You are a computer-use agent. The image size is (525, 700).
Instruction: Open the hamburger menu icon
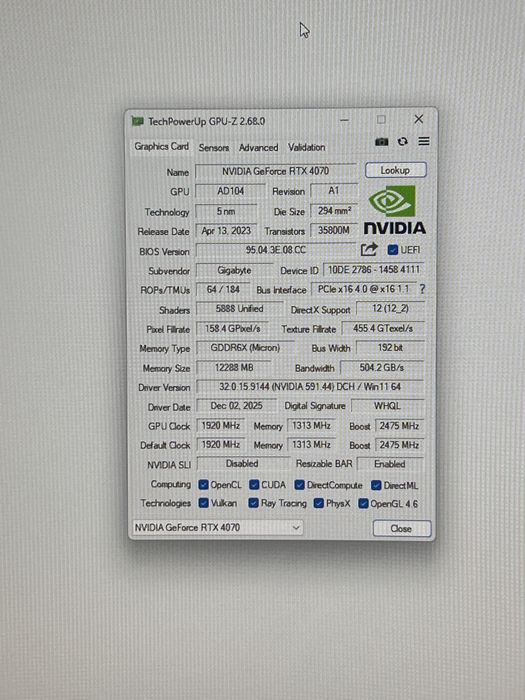click(x=424, y=142)
